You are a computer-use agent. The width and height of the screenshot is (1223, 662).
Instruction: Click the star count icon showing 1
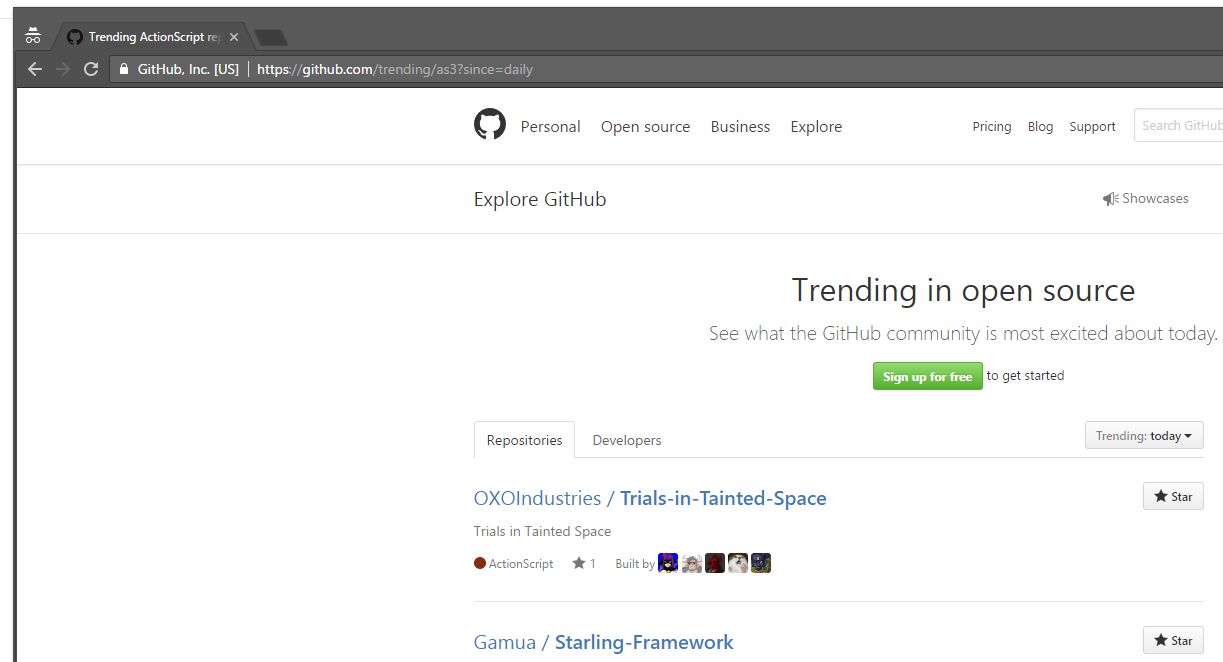[x=579, y=563]
